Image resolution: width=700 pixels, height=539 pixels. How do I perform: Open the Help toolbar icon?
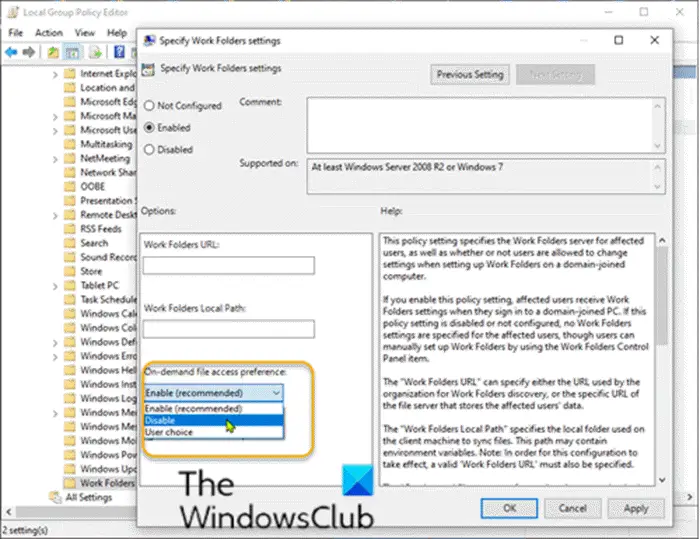[x=119, y=52]
